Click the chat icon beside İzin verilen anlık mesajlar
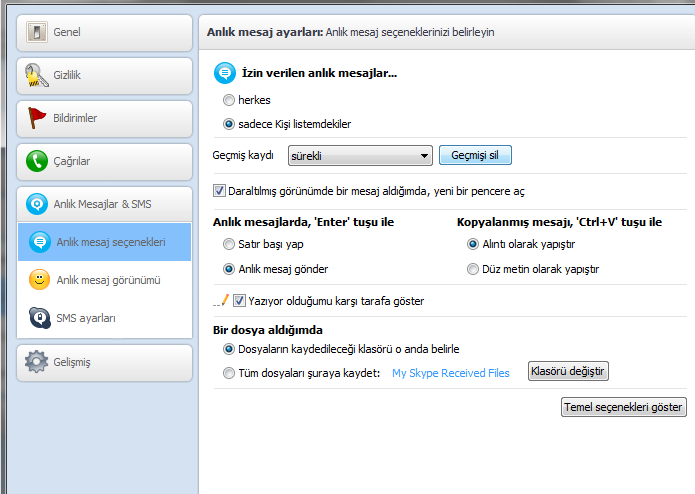 tap(225, 73)
